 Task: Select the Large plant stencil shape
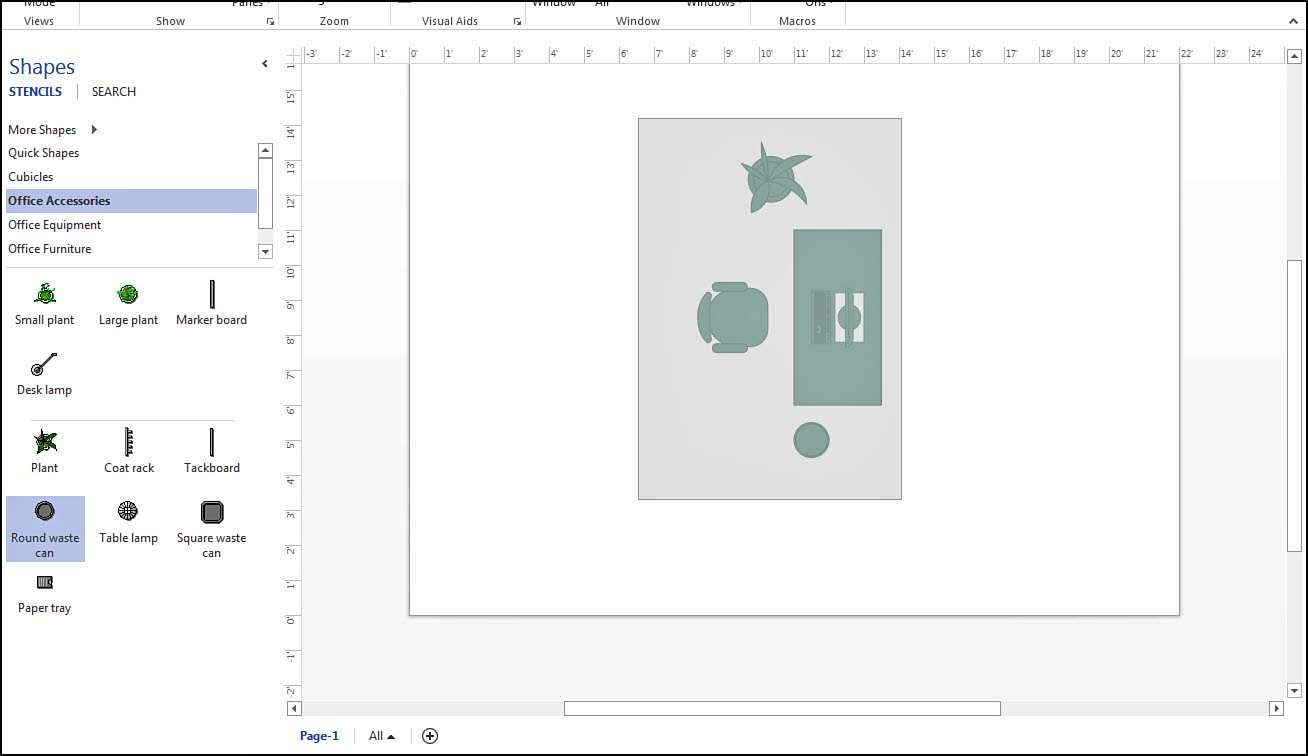coord(128,304)
